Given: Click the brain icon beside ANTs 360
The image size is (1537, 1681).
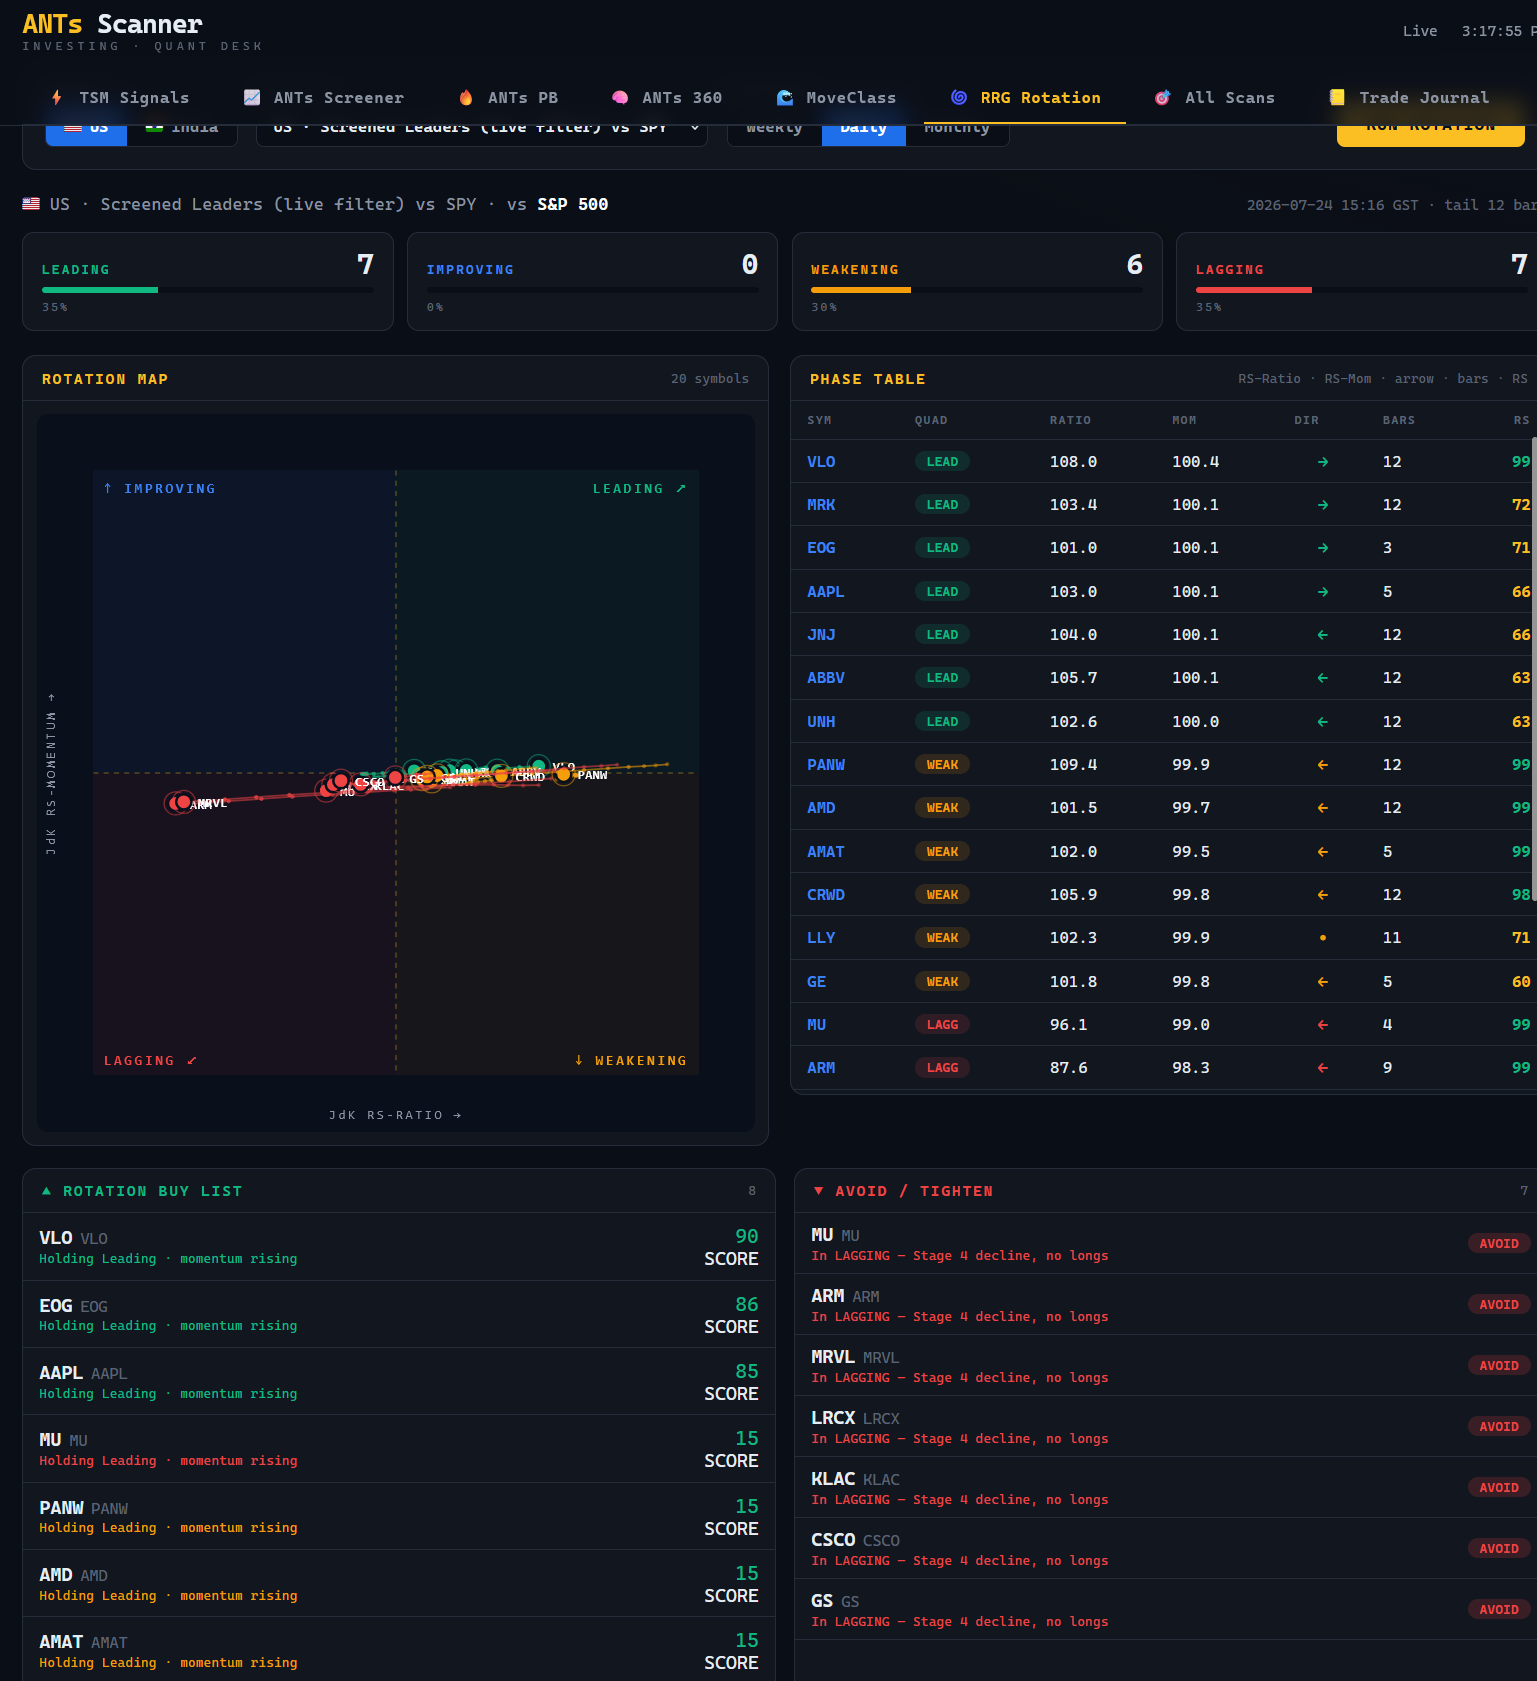Looking at the screenshot, I should tap(620, 97).
